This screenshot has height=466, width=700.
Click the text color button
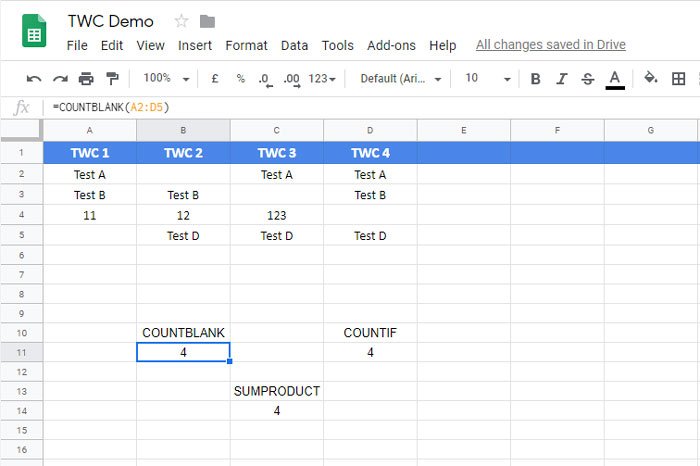tap(615, 79)
